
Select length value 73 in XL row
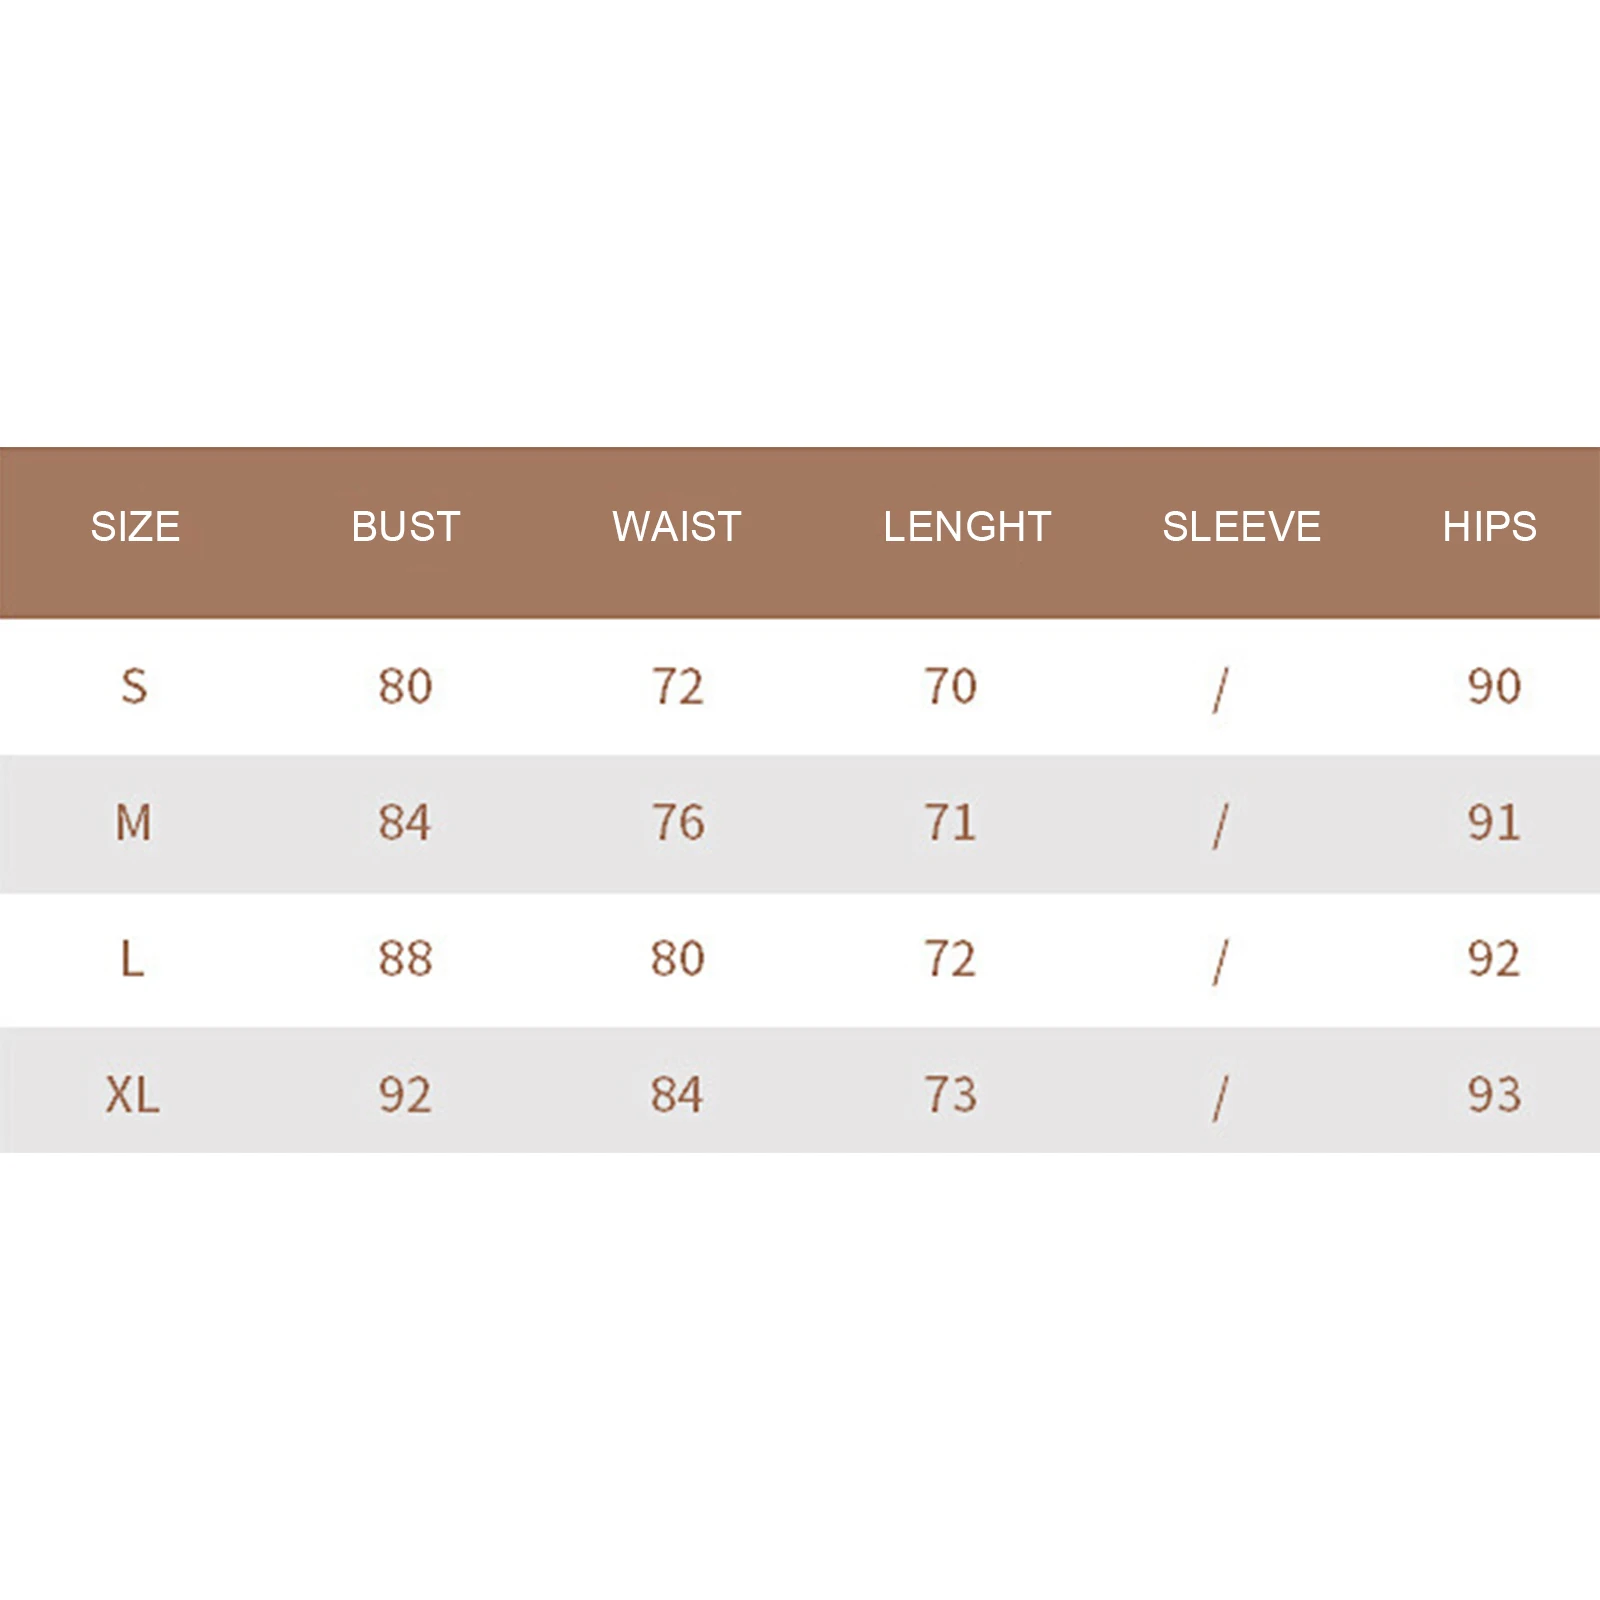tap(950, 1095)
